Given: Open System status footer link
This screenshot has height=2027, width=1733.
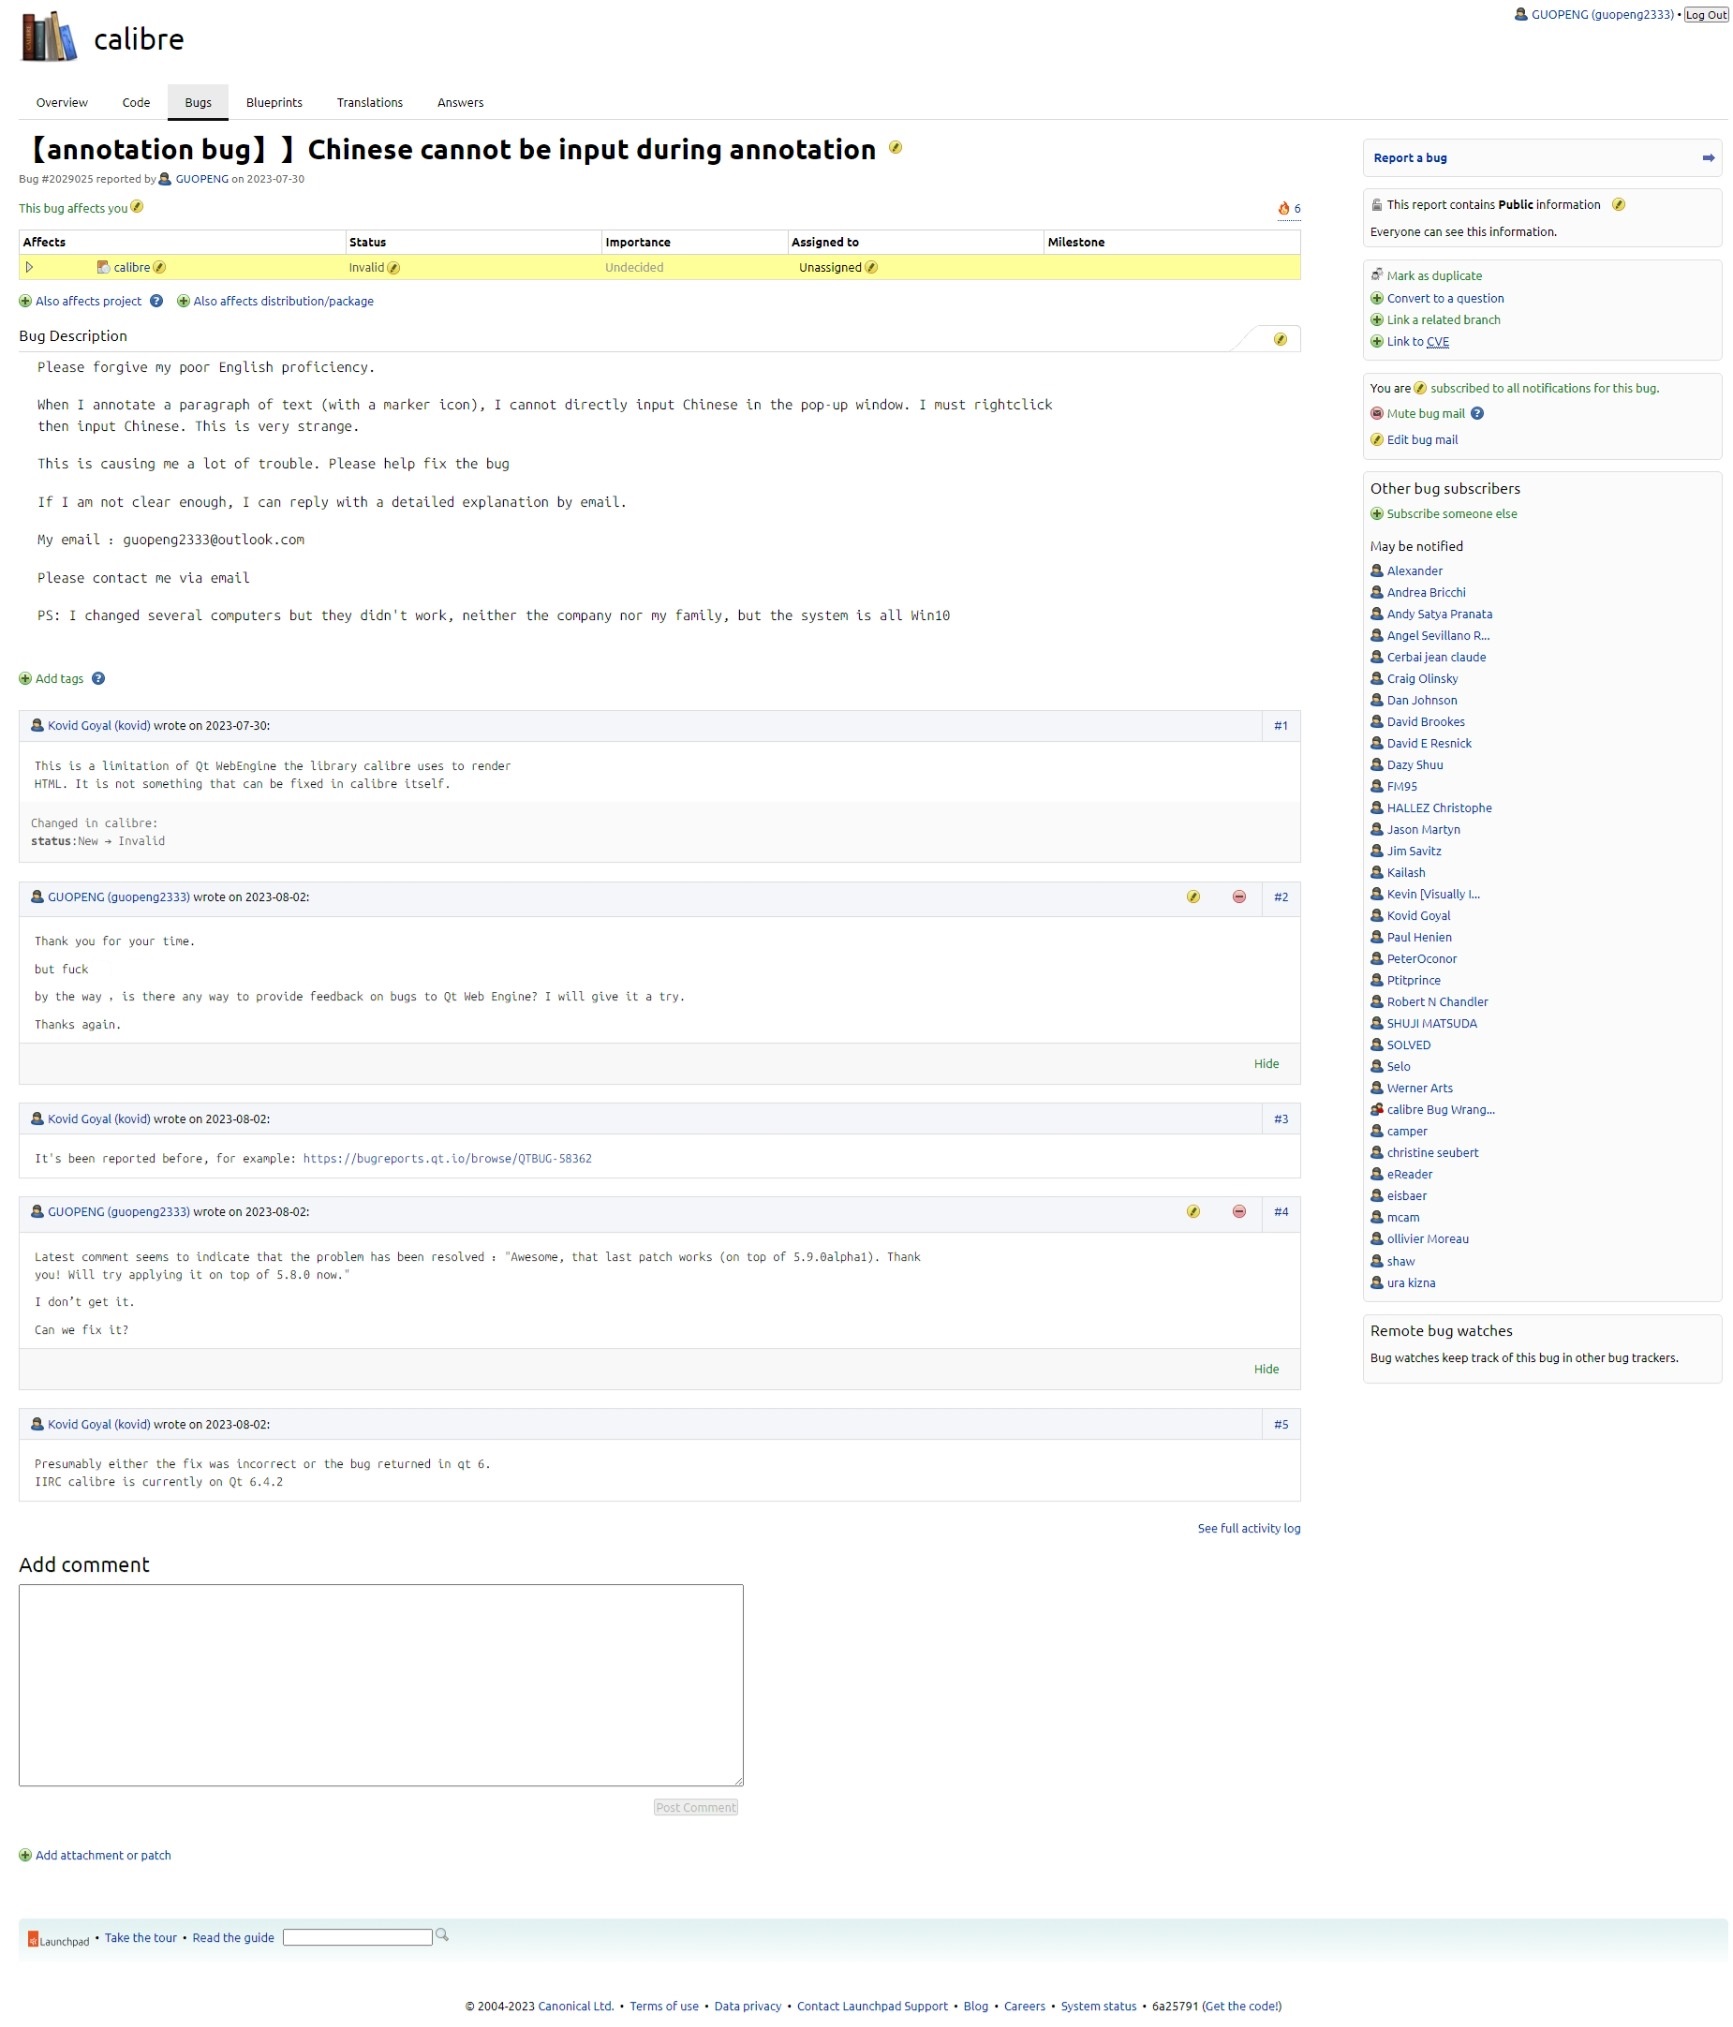Looking at the screenshot, I should tap(1098, 2007).
